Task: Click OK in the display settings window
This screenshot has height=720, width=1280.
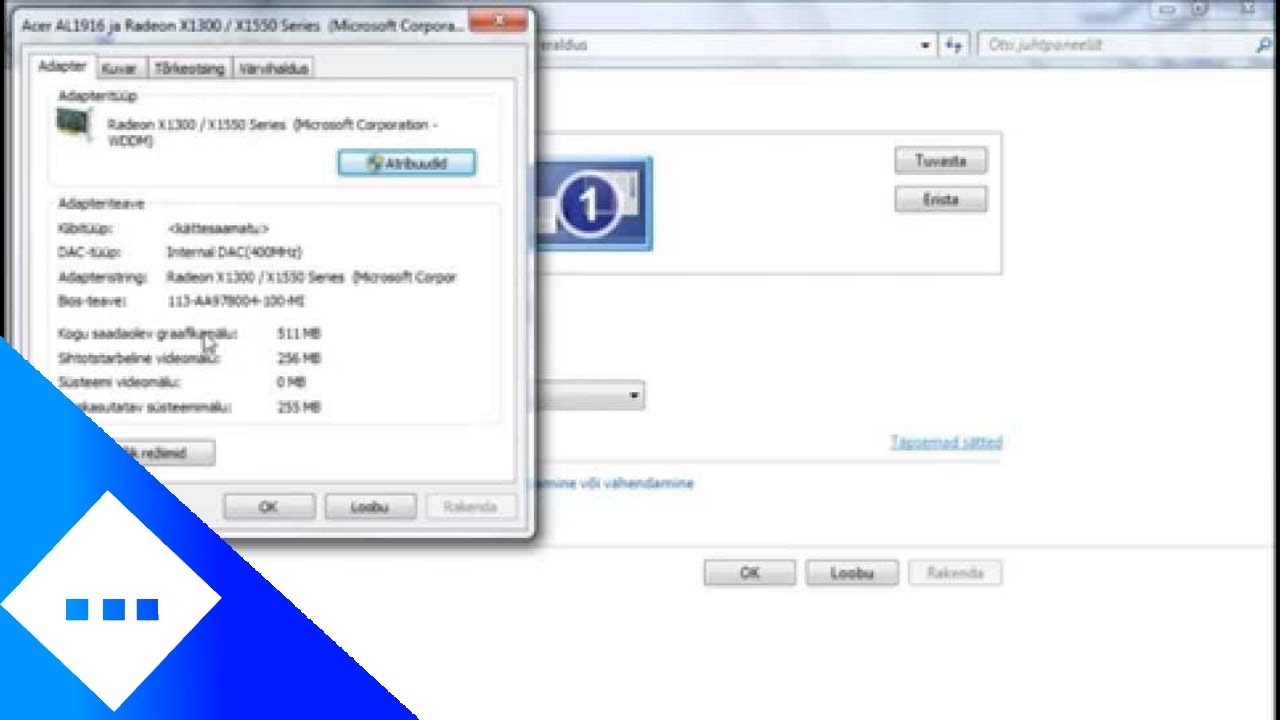Action: tap(750, 573)
